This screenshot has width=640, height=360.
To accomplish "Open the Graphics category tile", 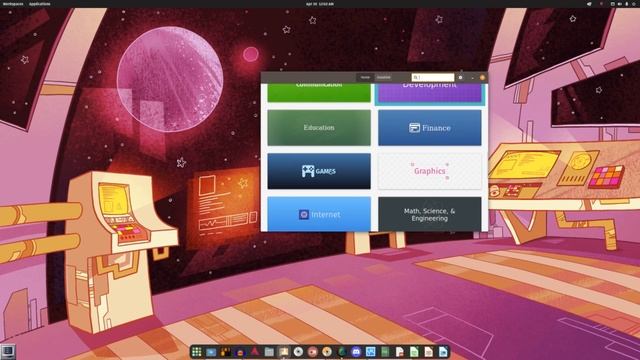I will [430, 171].
